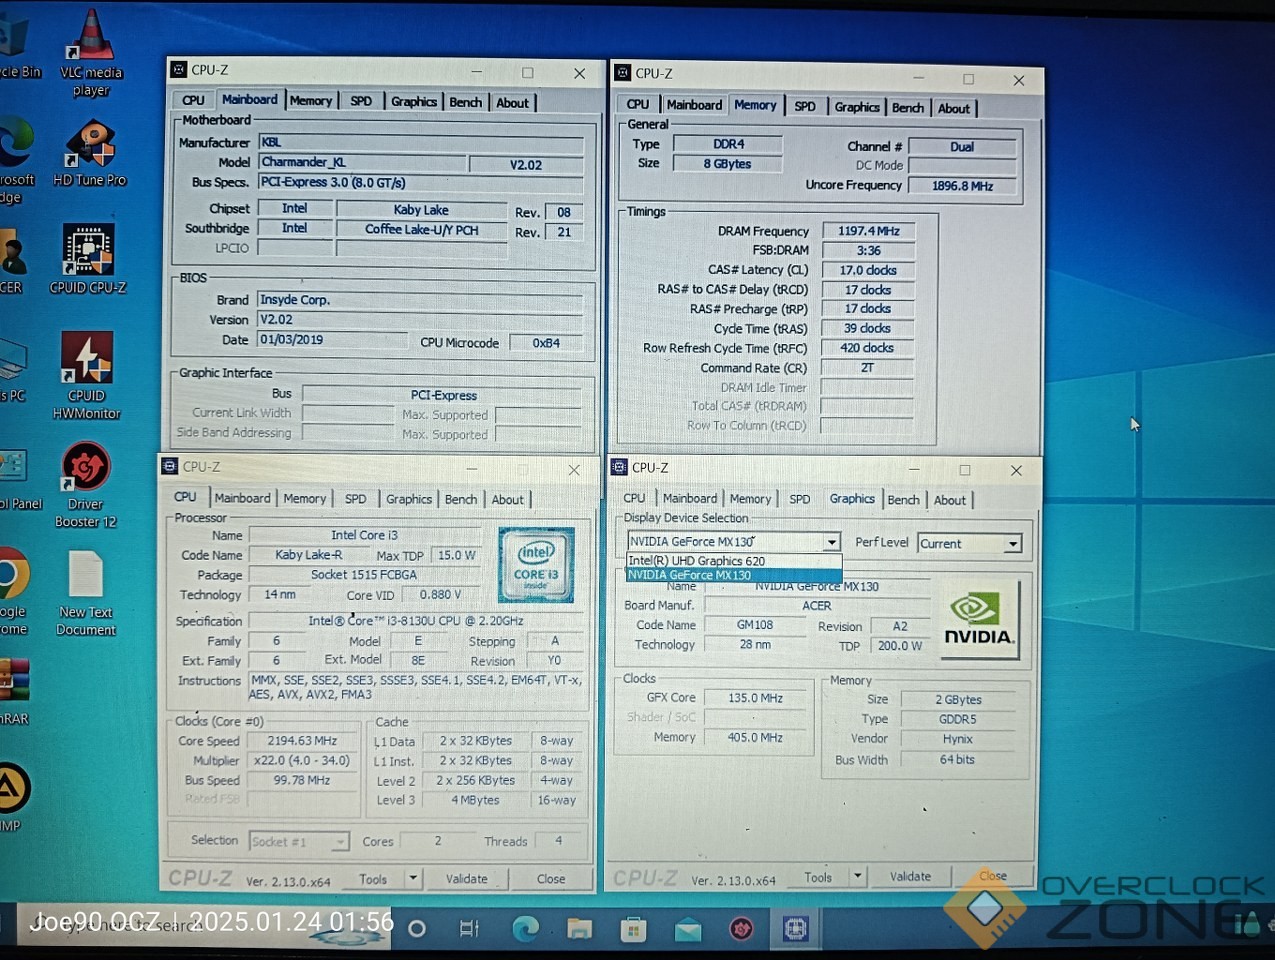Click the Southbridge value "Coffee Lake-U/Y PCH"

coord(421,229)
